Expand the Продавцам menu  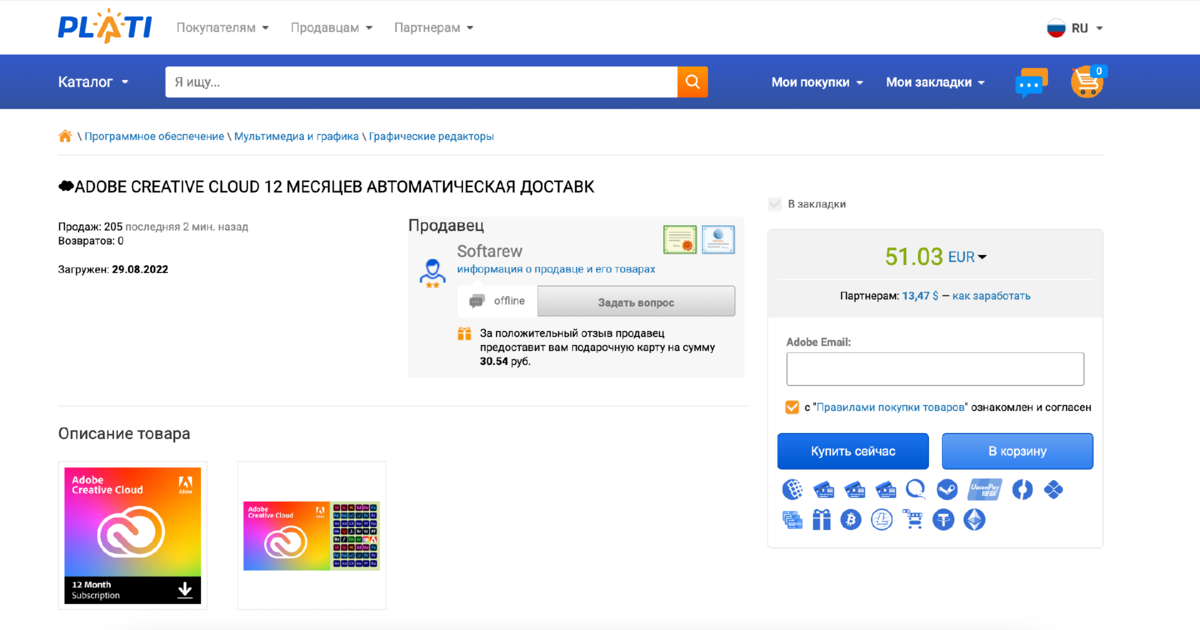click(x=332, y=28)
